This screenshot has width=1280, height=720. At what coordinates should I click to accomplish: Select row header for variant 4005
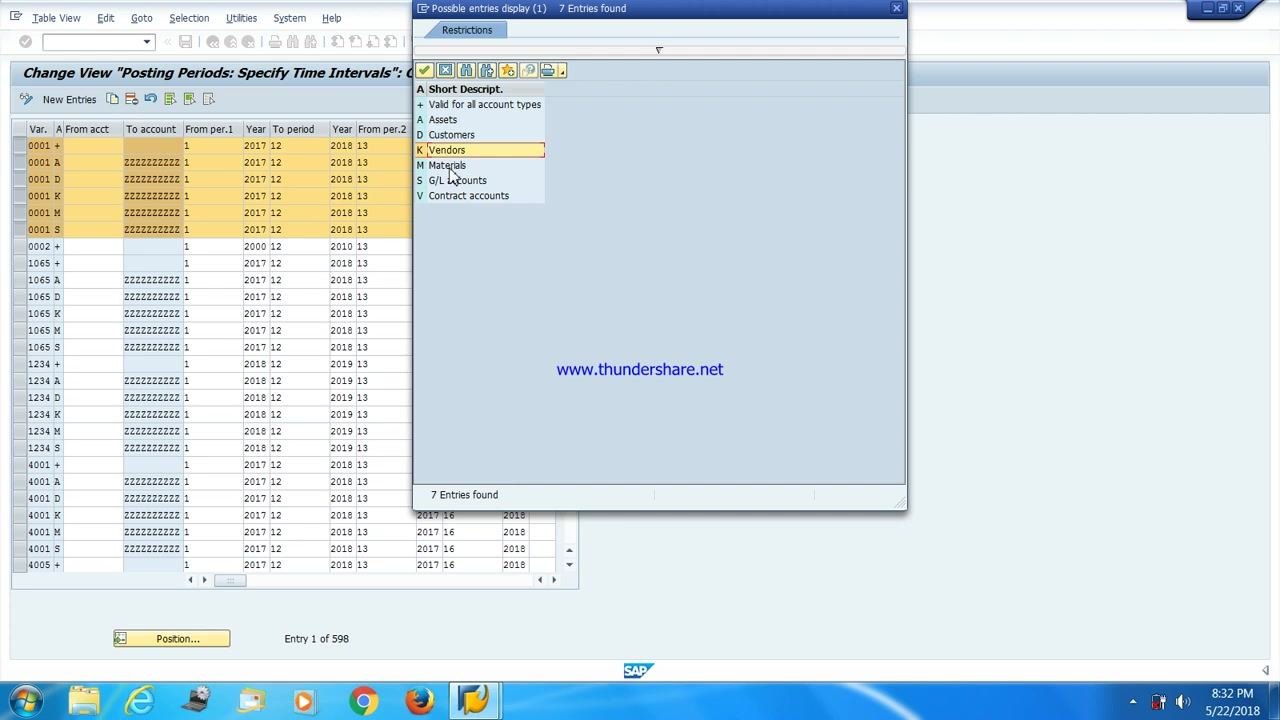[19, 566]
